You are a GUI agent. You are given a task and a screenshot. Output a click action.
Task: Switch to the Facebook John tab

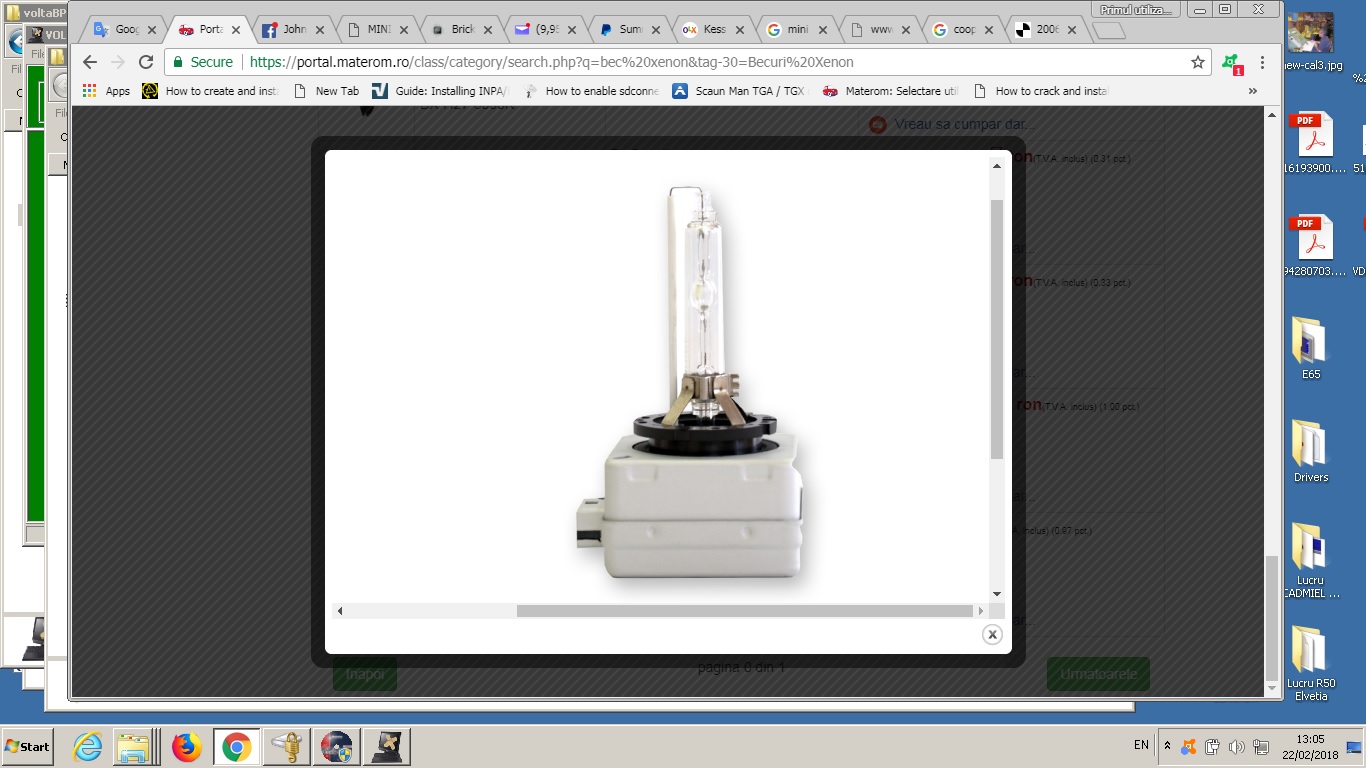[284, 30]
